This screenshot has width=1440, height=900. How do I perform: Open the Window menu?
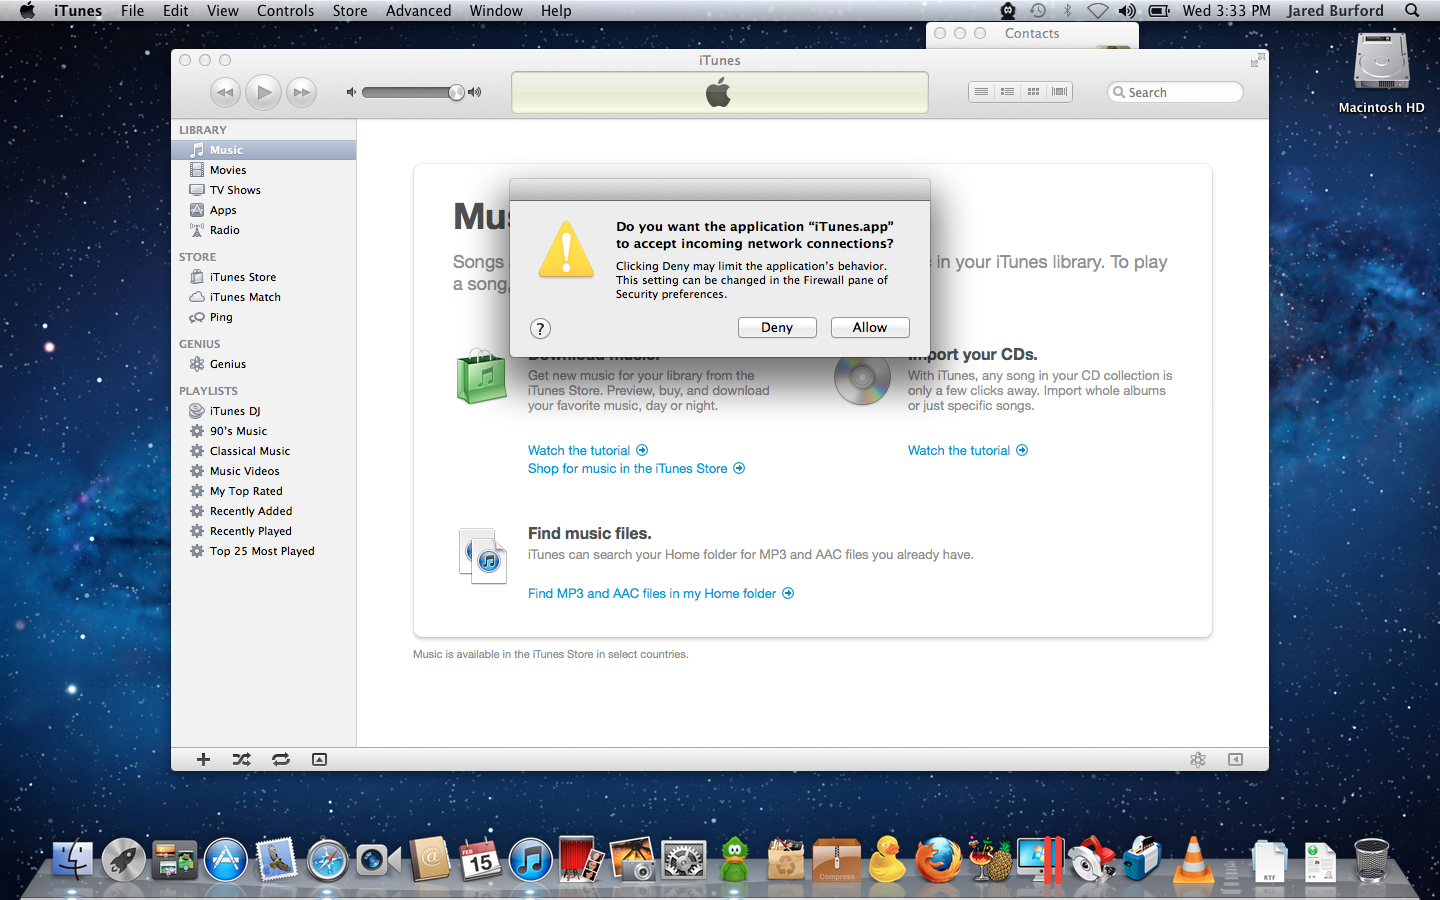496,10
